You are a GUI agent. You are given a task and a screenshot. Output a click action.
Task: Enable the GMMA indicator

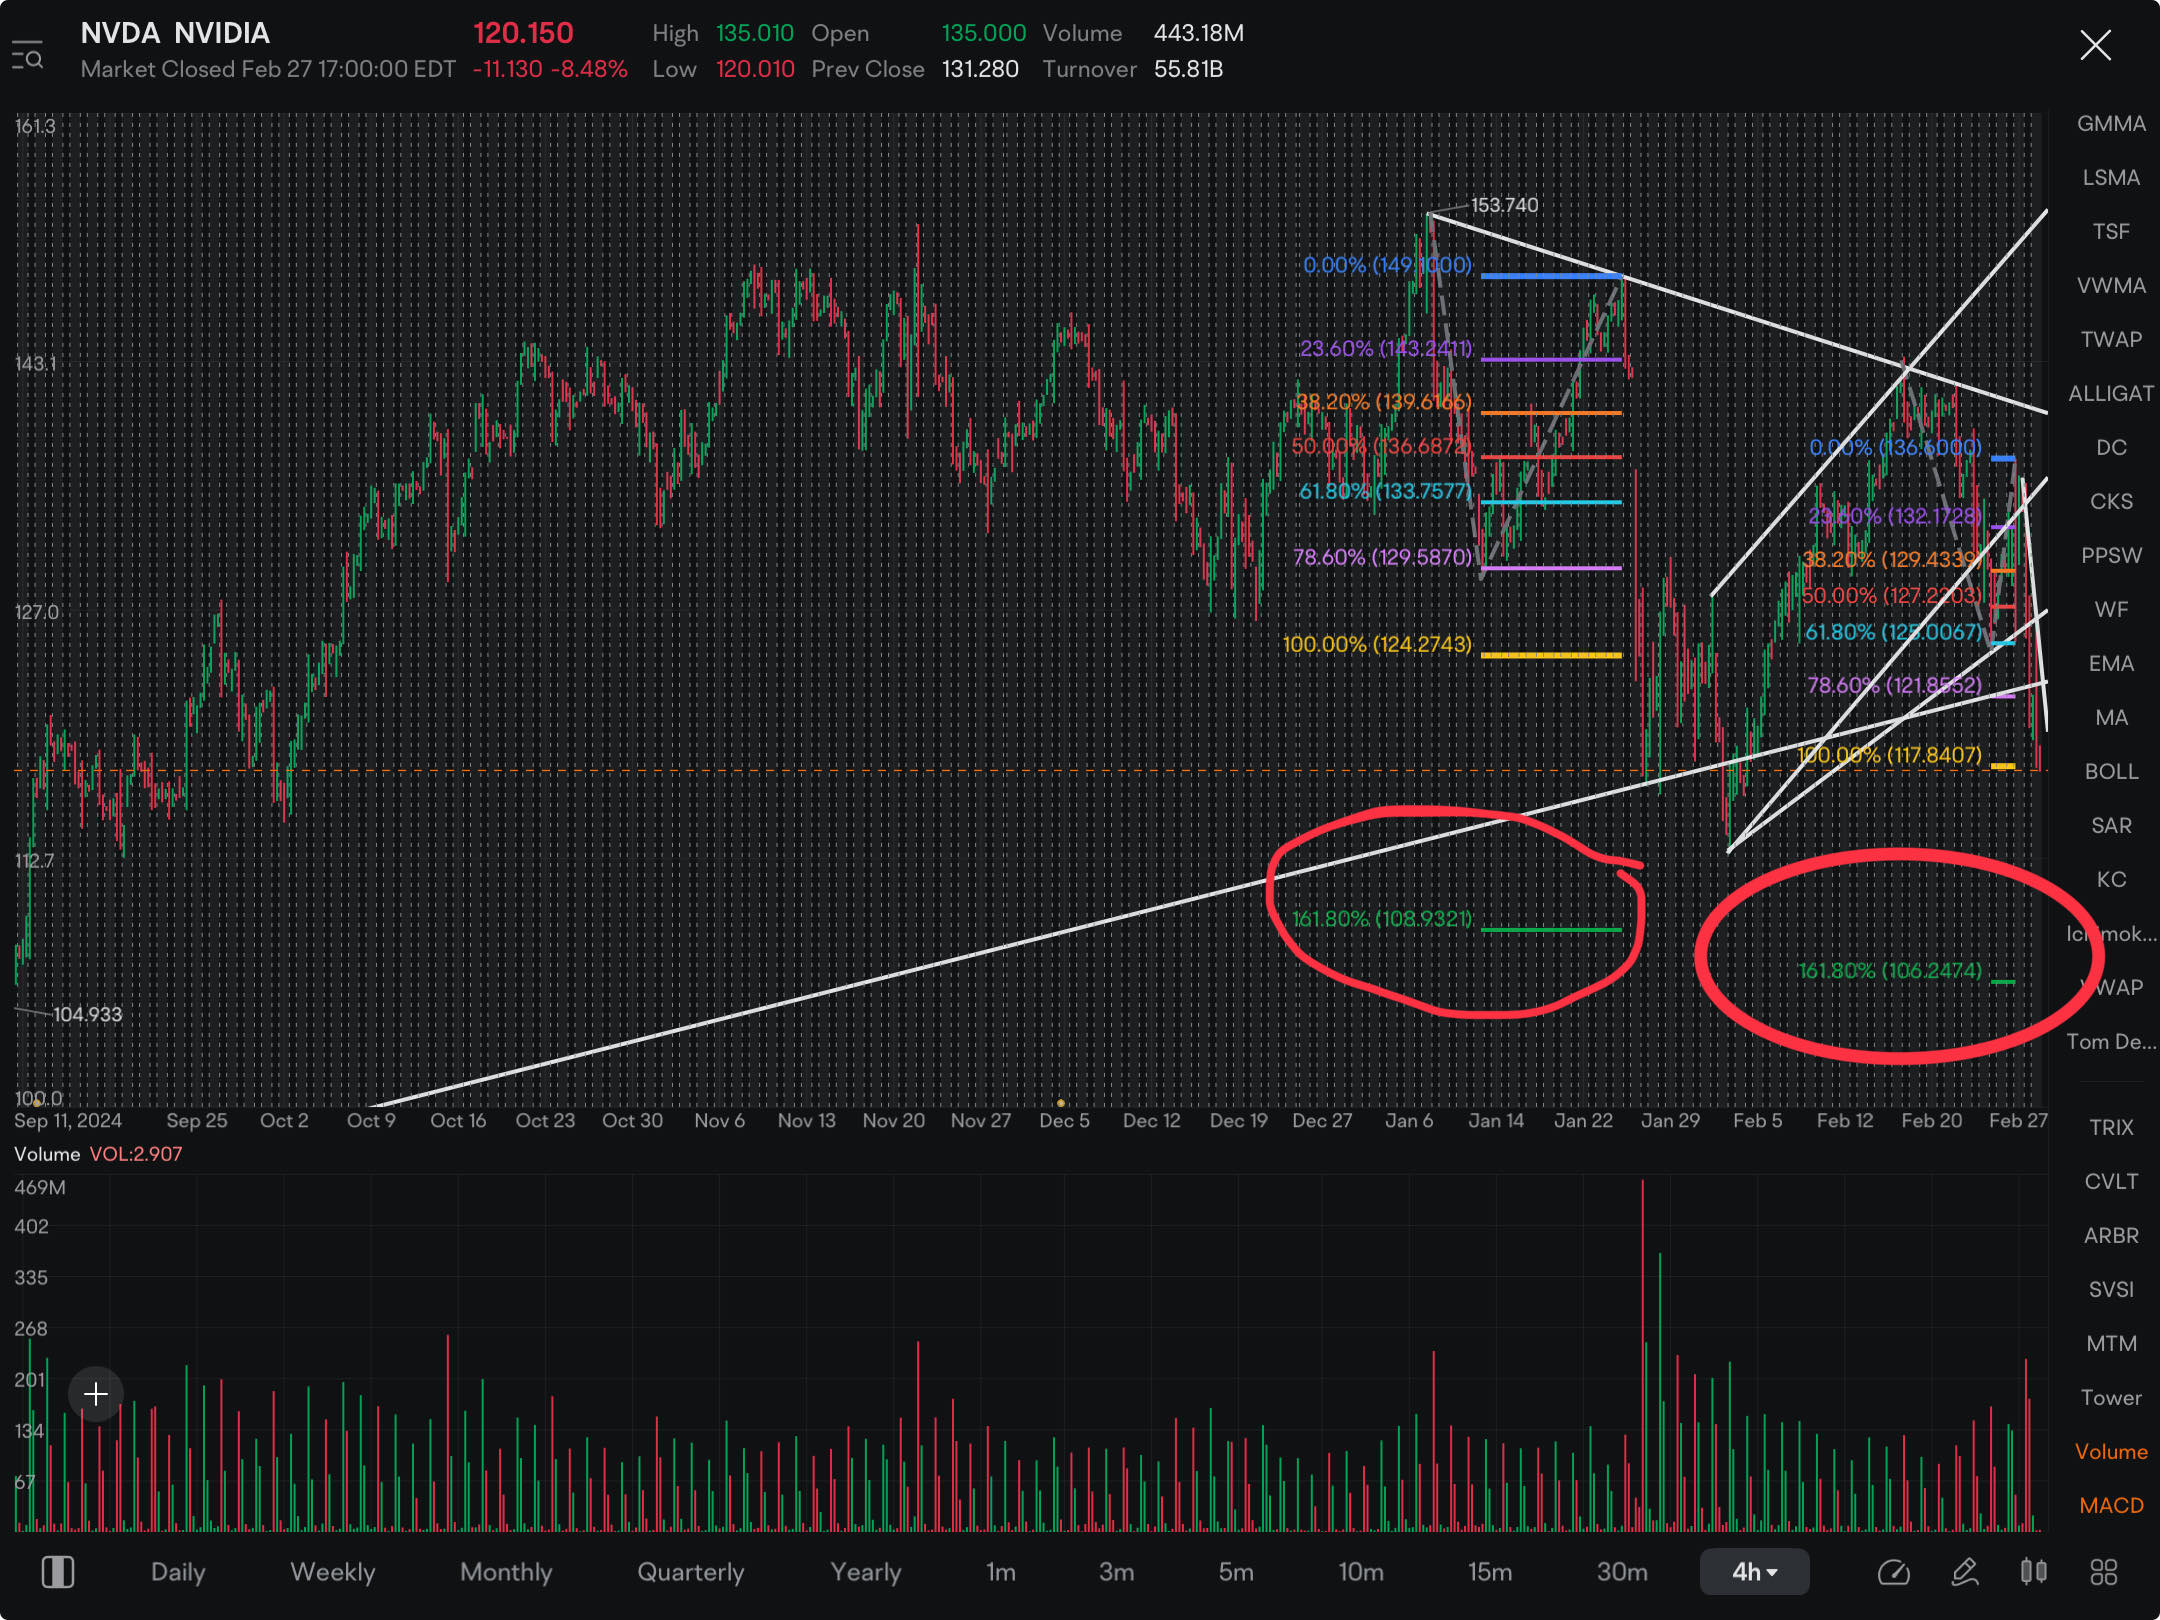click(x=2111, y=123)
